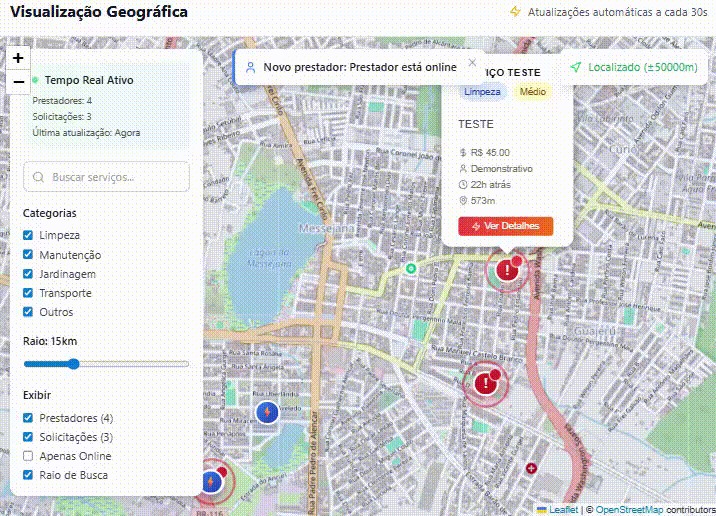Viewport: 716px width, 516px height.
Task: Uncheck the Limpeza category
Action: pyautogui.click(x=28, y=235)
